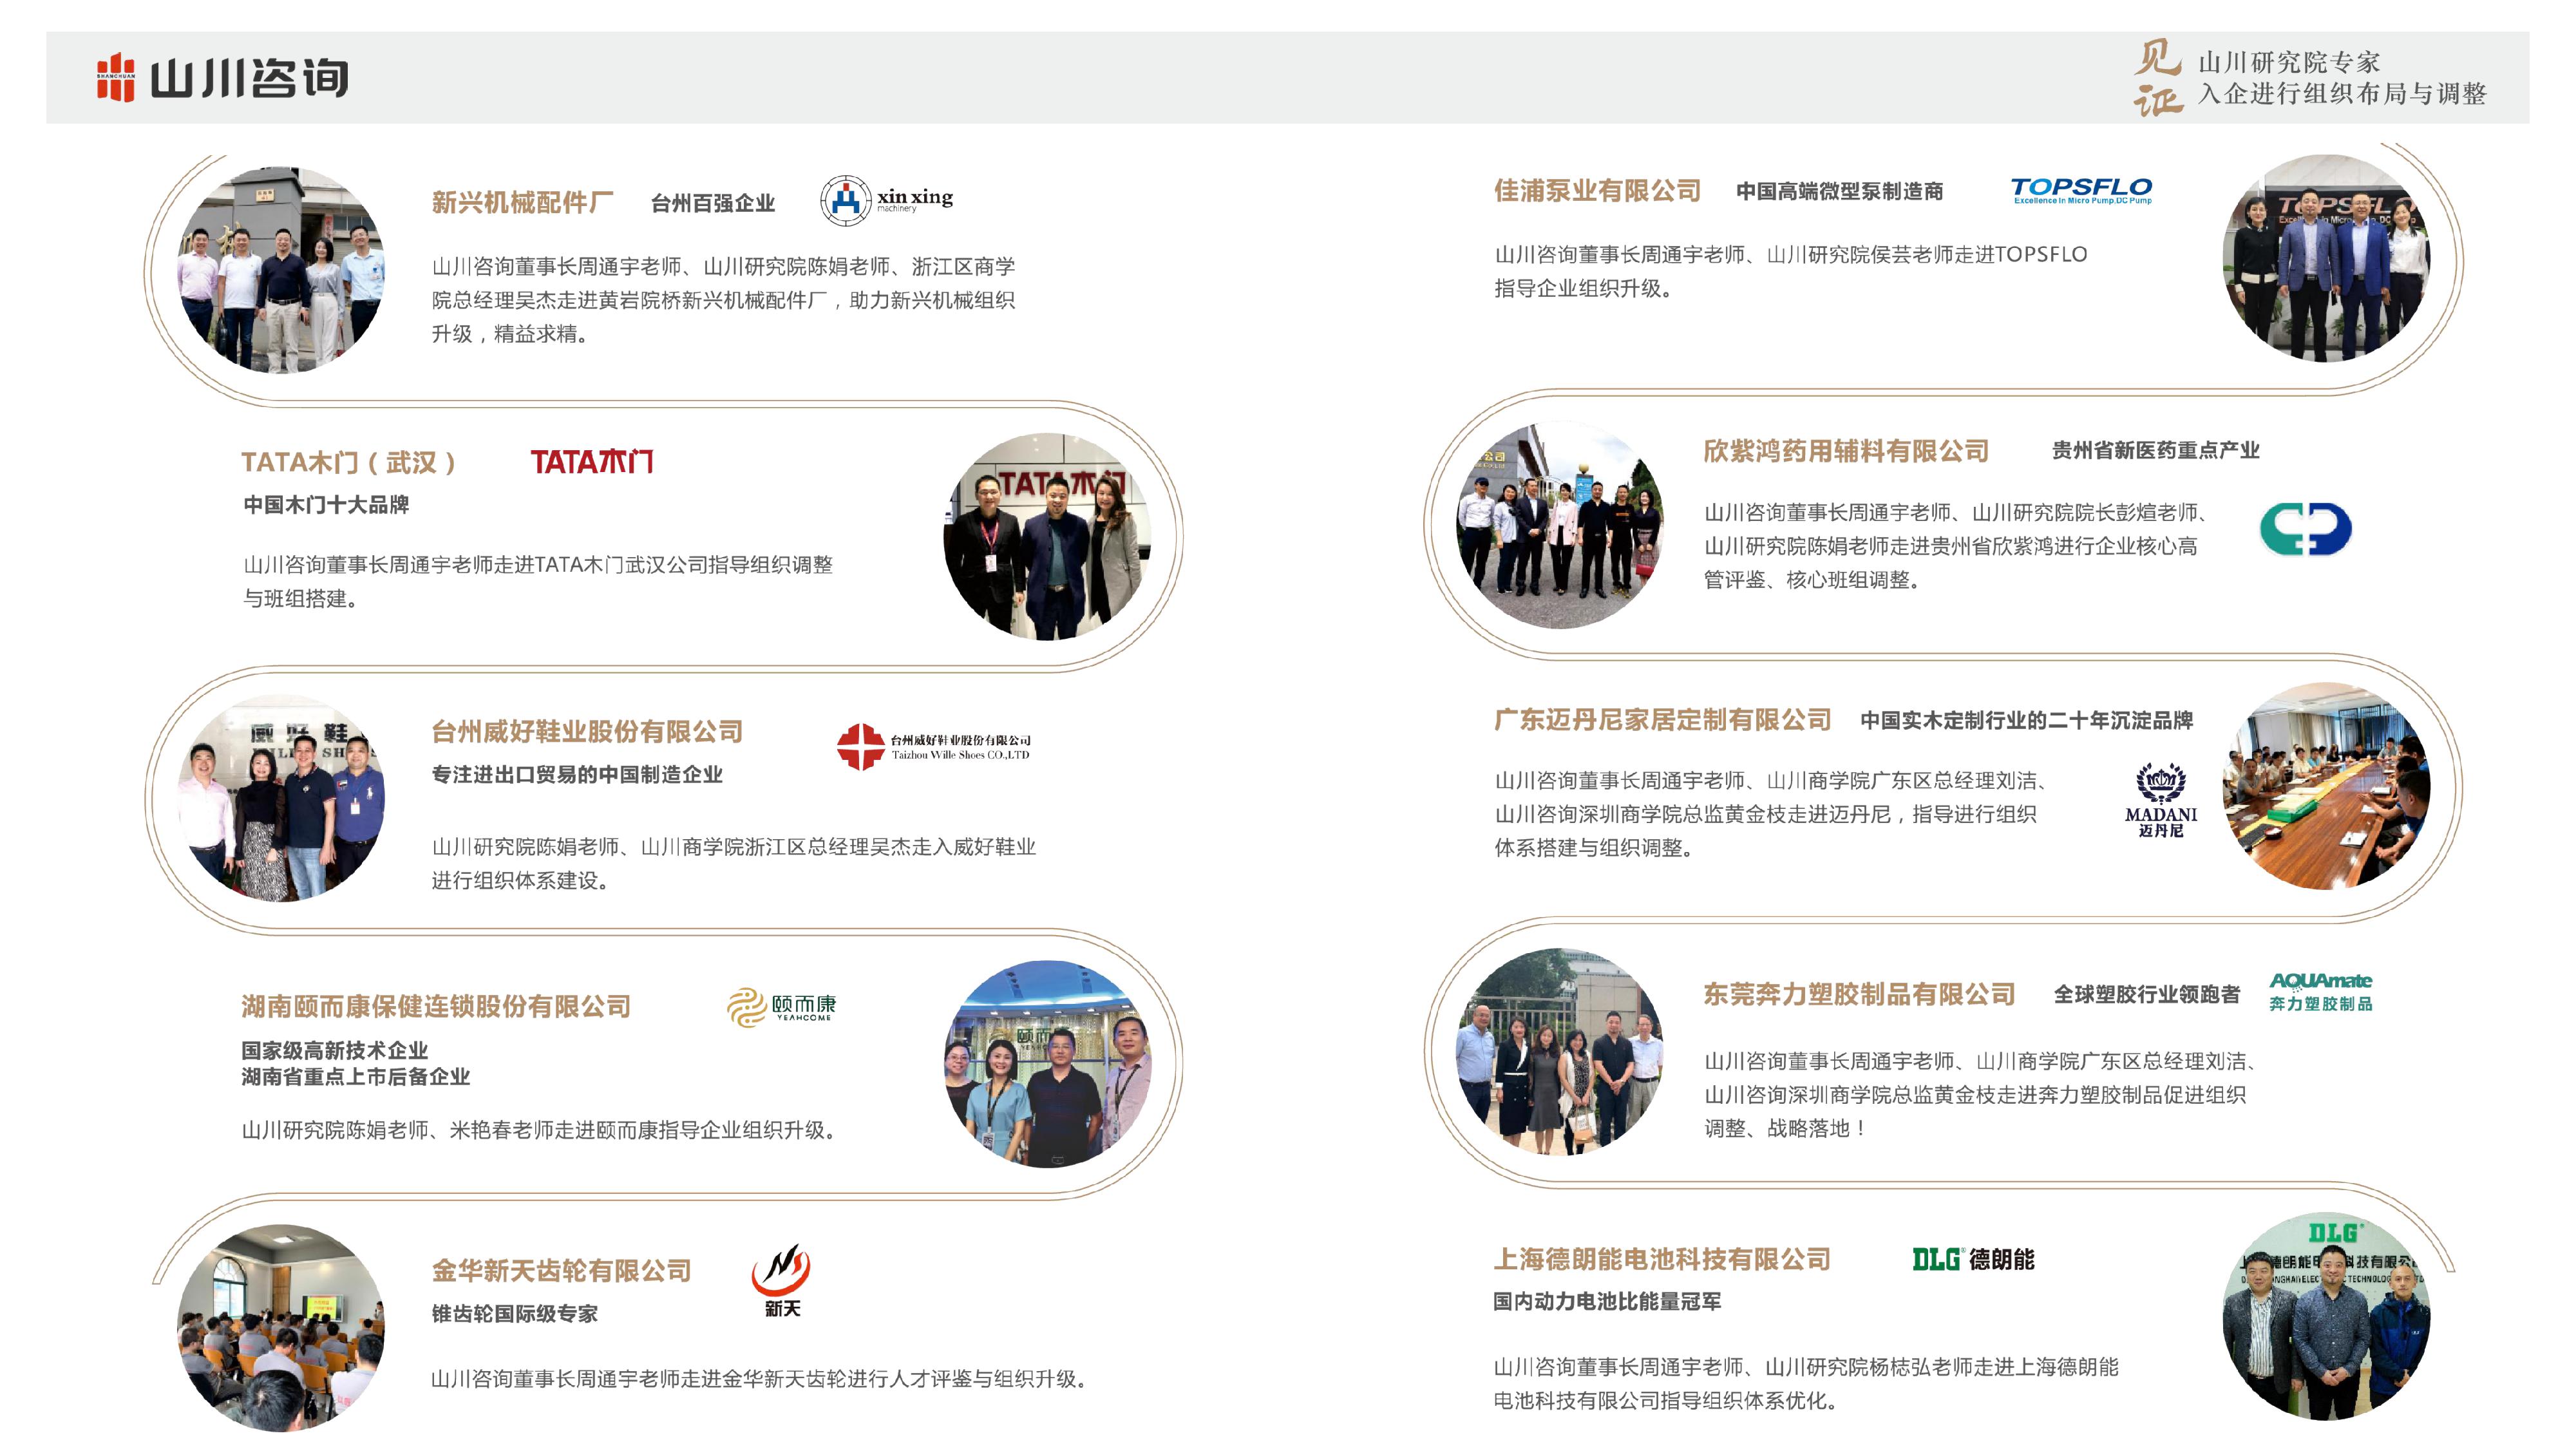Select the 湖南颐而康保健连锁股份有限公司 heading
The image size is (2576, 1449).
click(436, 1006)
